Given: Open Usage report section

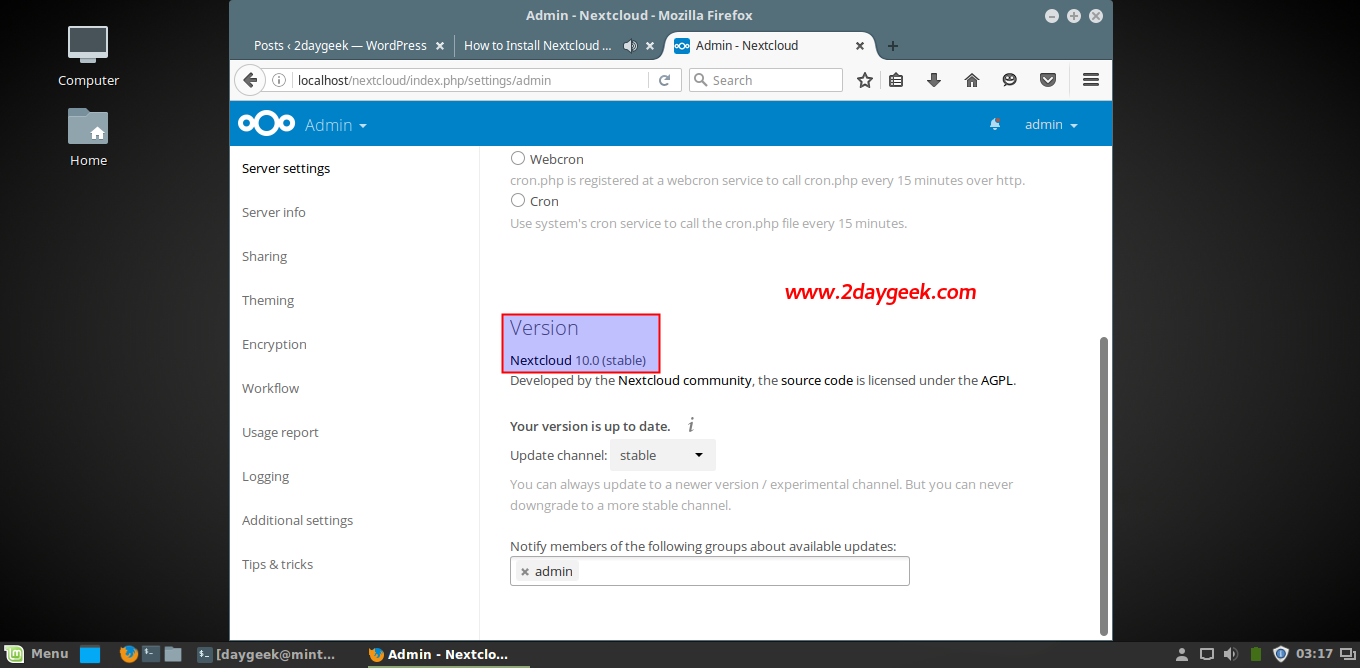Looking at the screenshot, I should tap(280, 432).
